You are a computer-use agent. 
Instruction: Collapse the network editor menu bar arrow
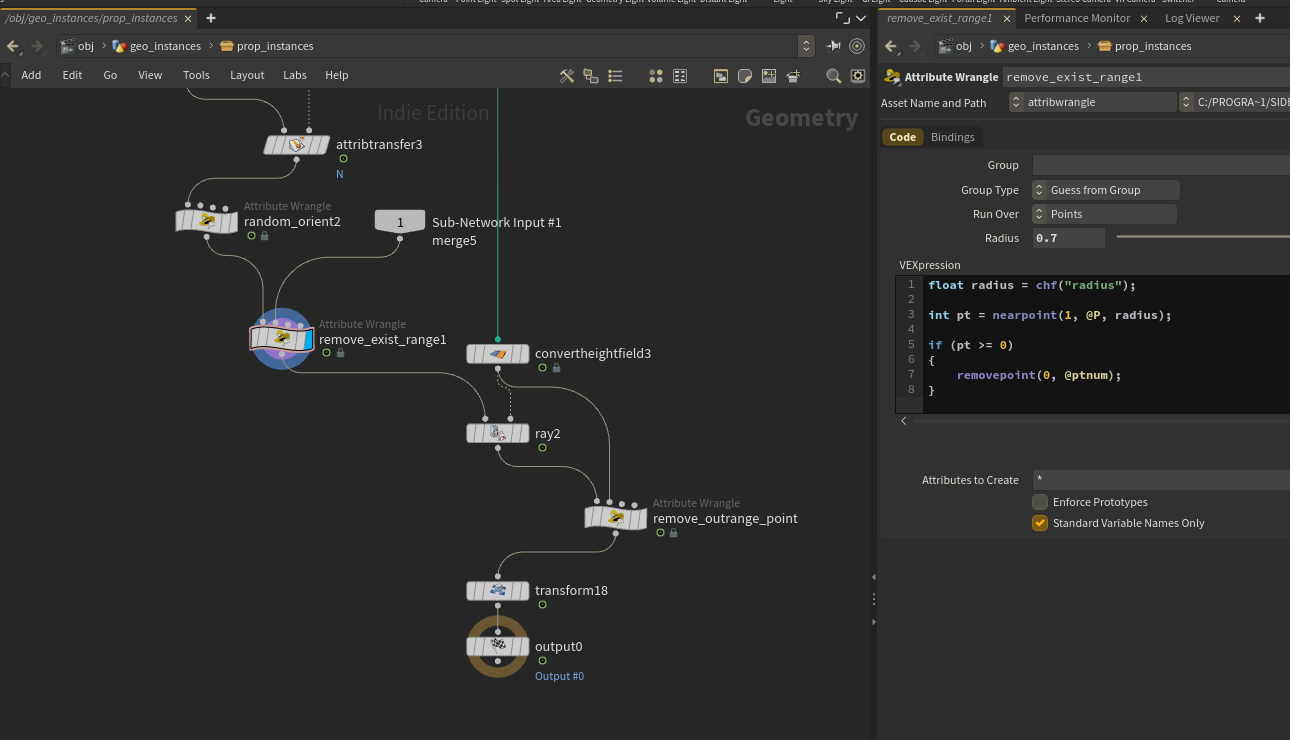(x=5, y=75)
